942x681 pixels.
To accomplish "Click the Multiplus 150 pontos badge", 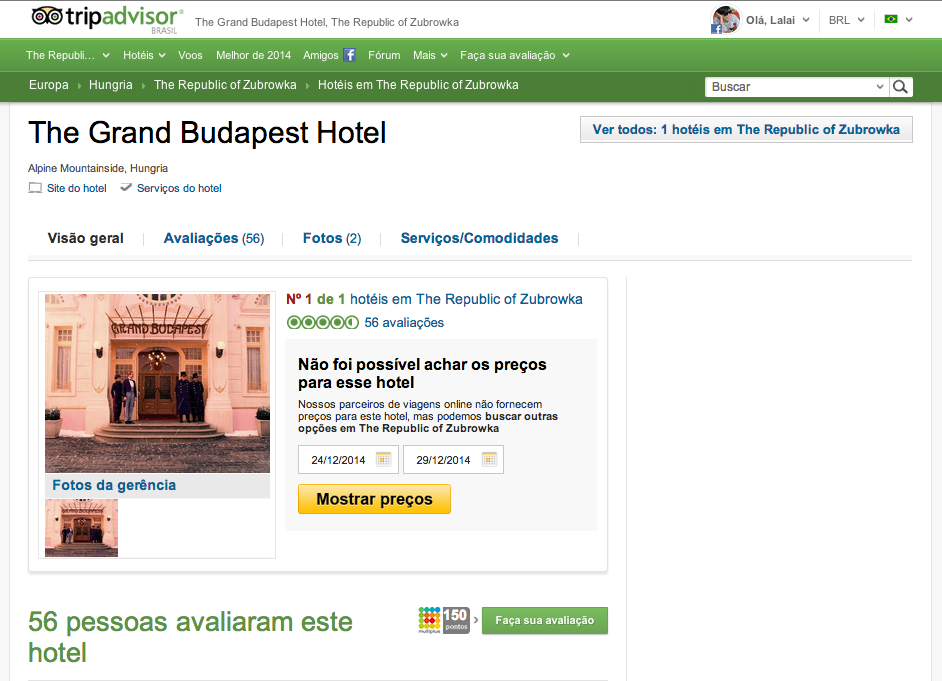I will (444, 620).
